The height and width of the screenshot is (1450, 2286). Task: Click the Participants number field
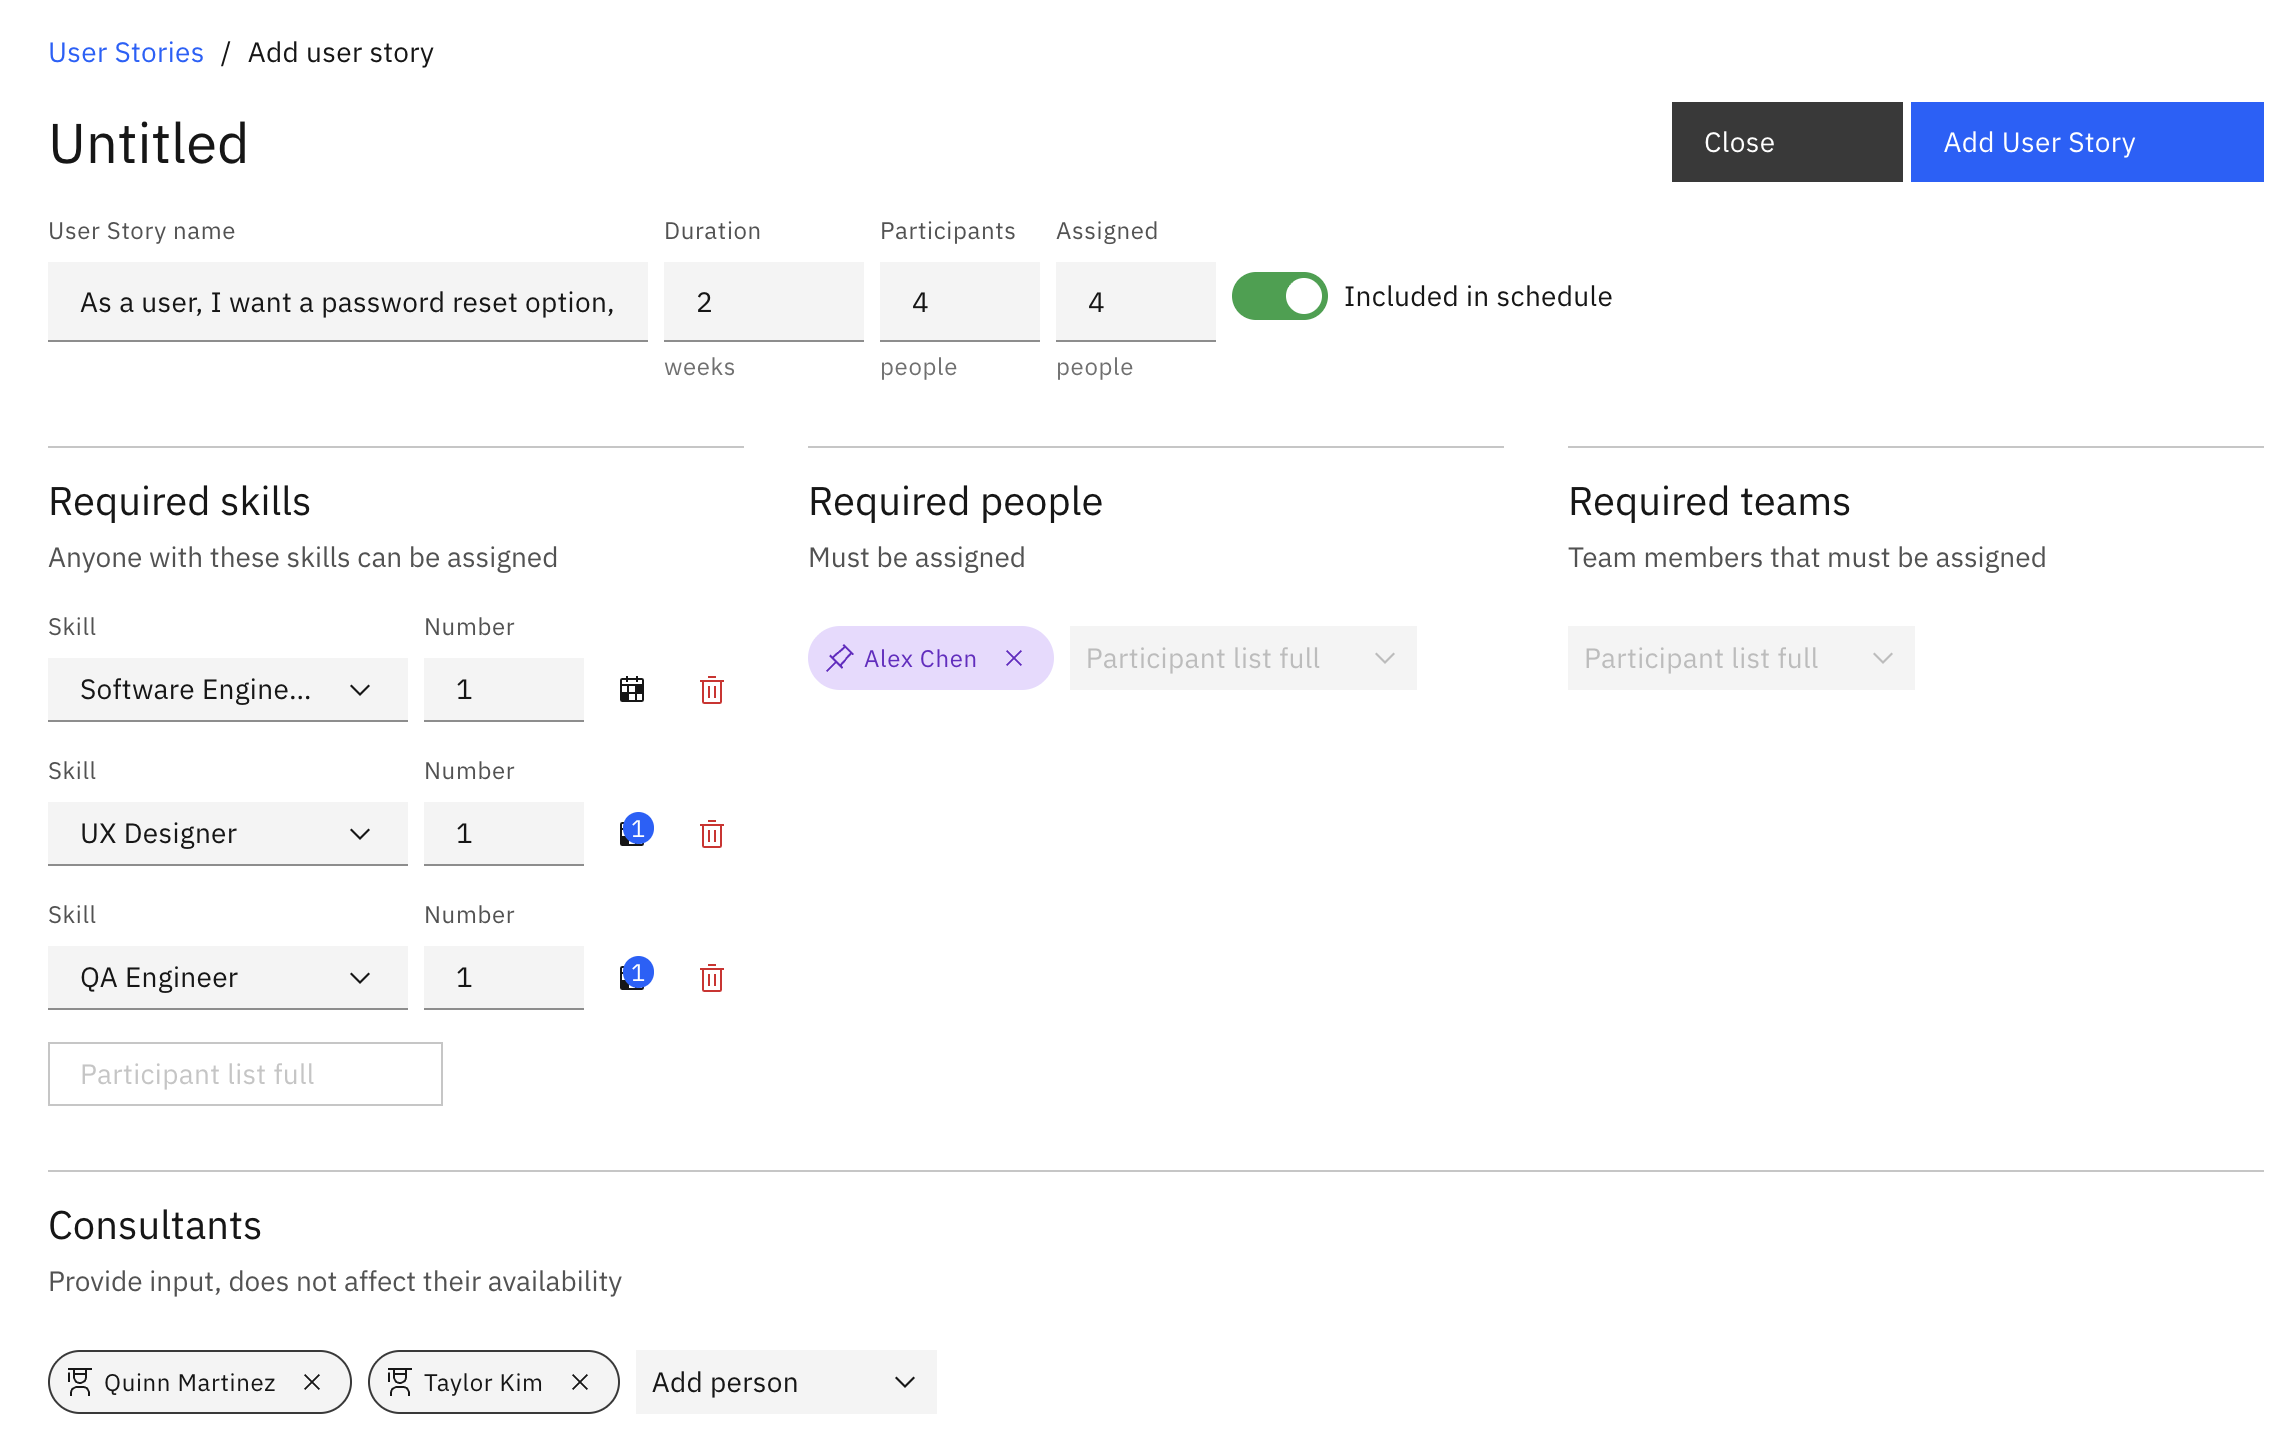point(960,302)
